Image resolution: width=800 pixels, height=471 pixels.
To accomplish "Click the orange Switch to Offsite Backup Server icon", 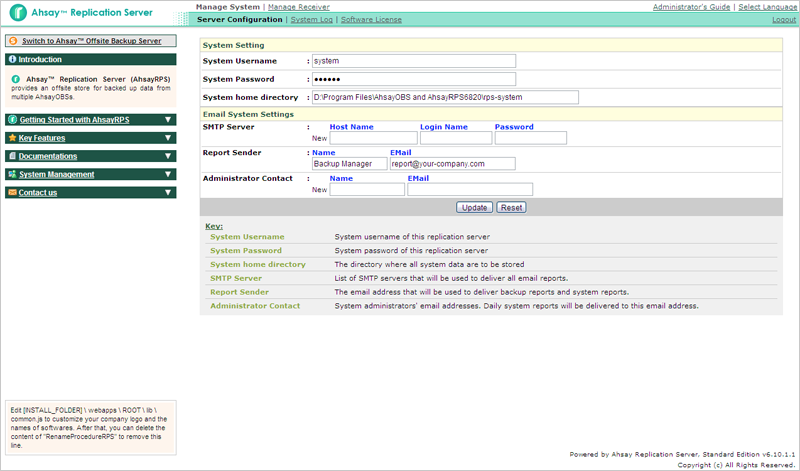I will pyautogui.click(x=13, y=41).
